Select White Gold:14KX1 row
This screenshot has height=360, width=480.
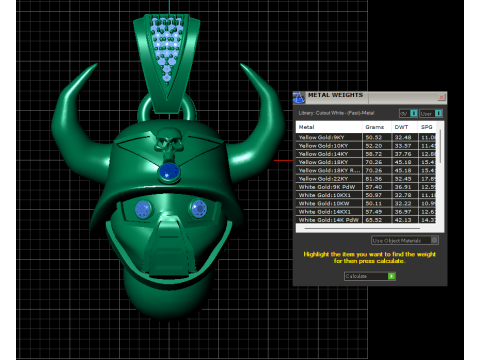click(x=366, y=212)
